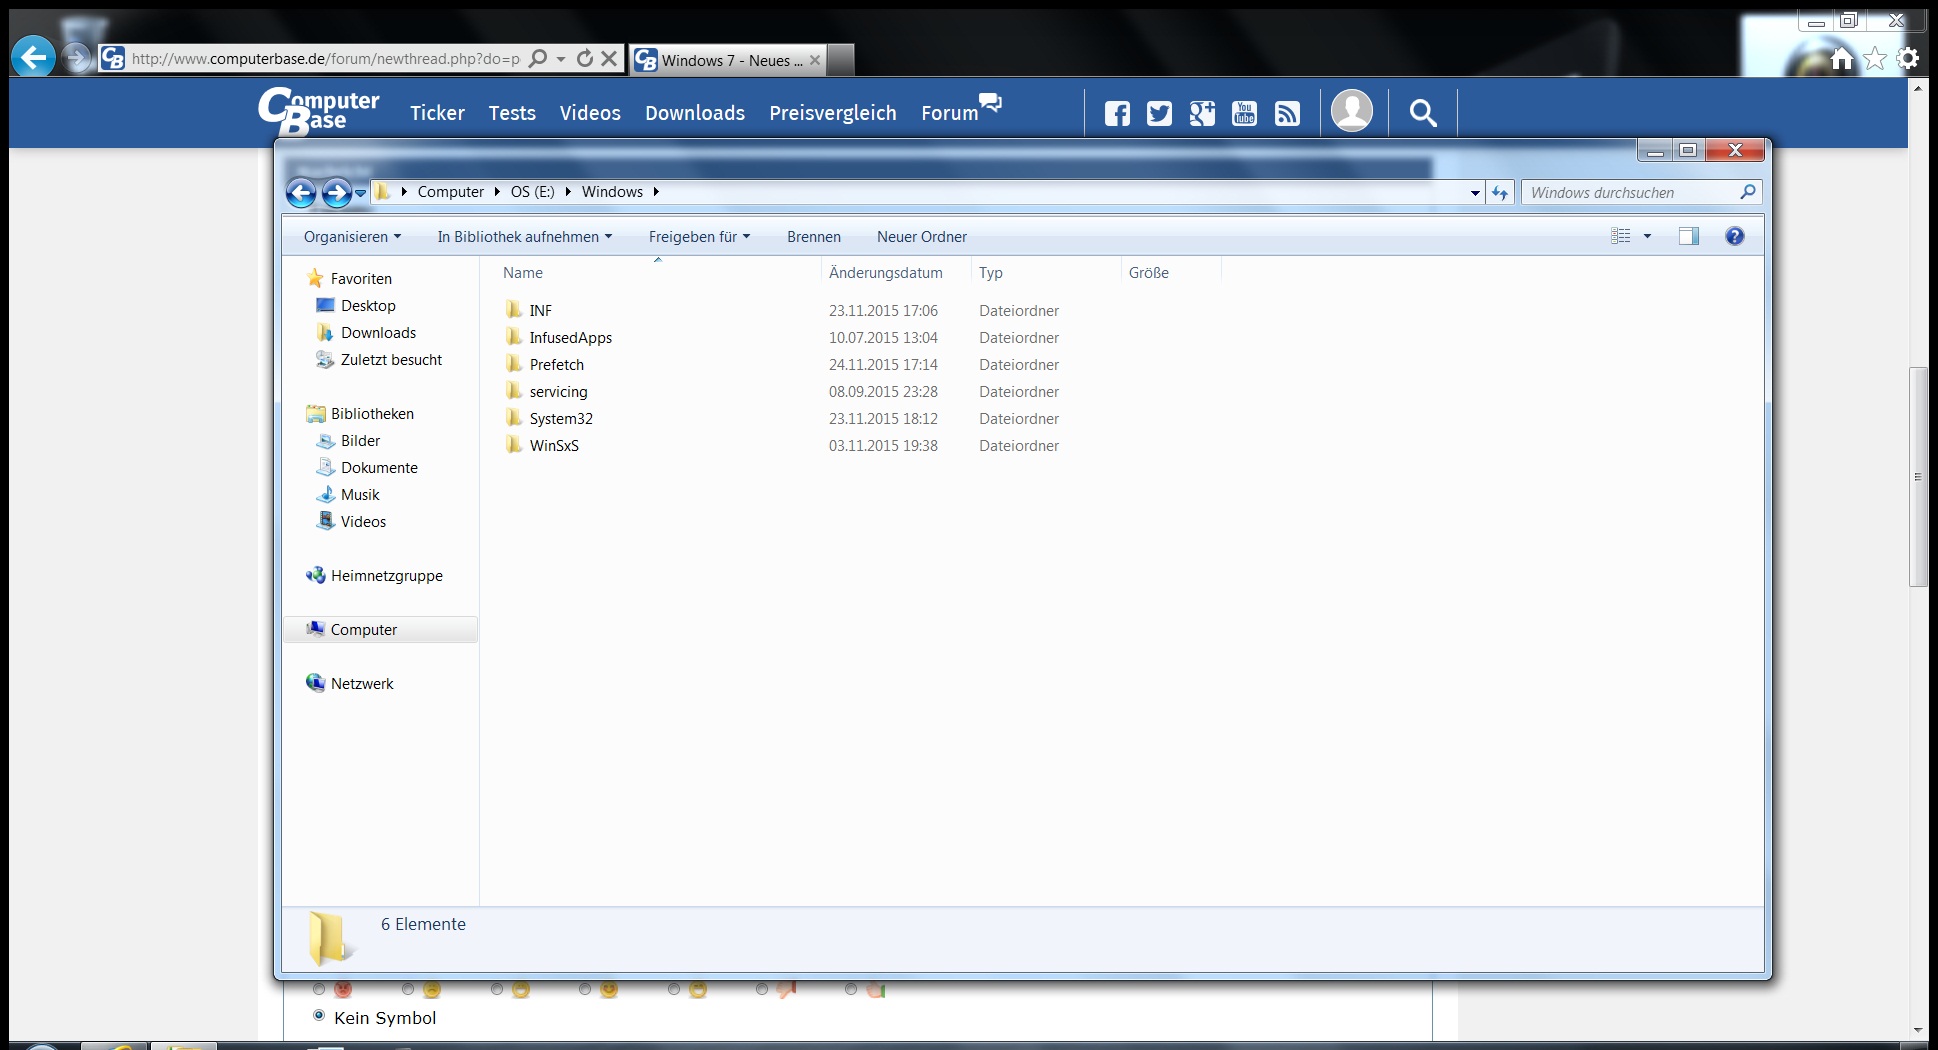Click Computer in the address breadcrumb

450,192
